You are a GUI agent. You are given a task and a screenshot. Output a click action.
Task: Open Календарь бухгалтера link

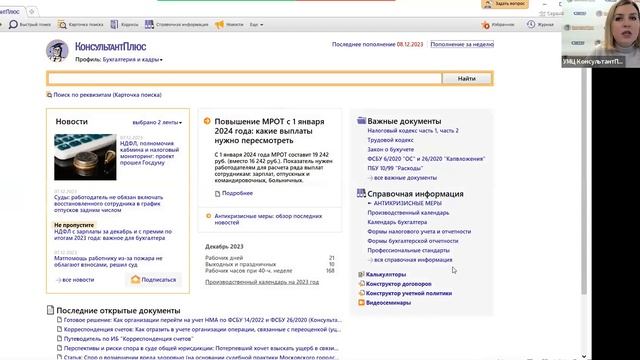397,222
